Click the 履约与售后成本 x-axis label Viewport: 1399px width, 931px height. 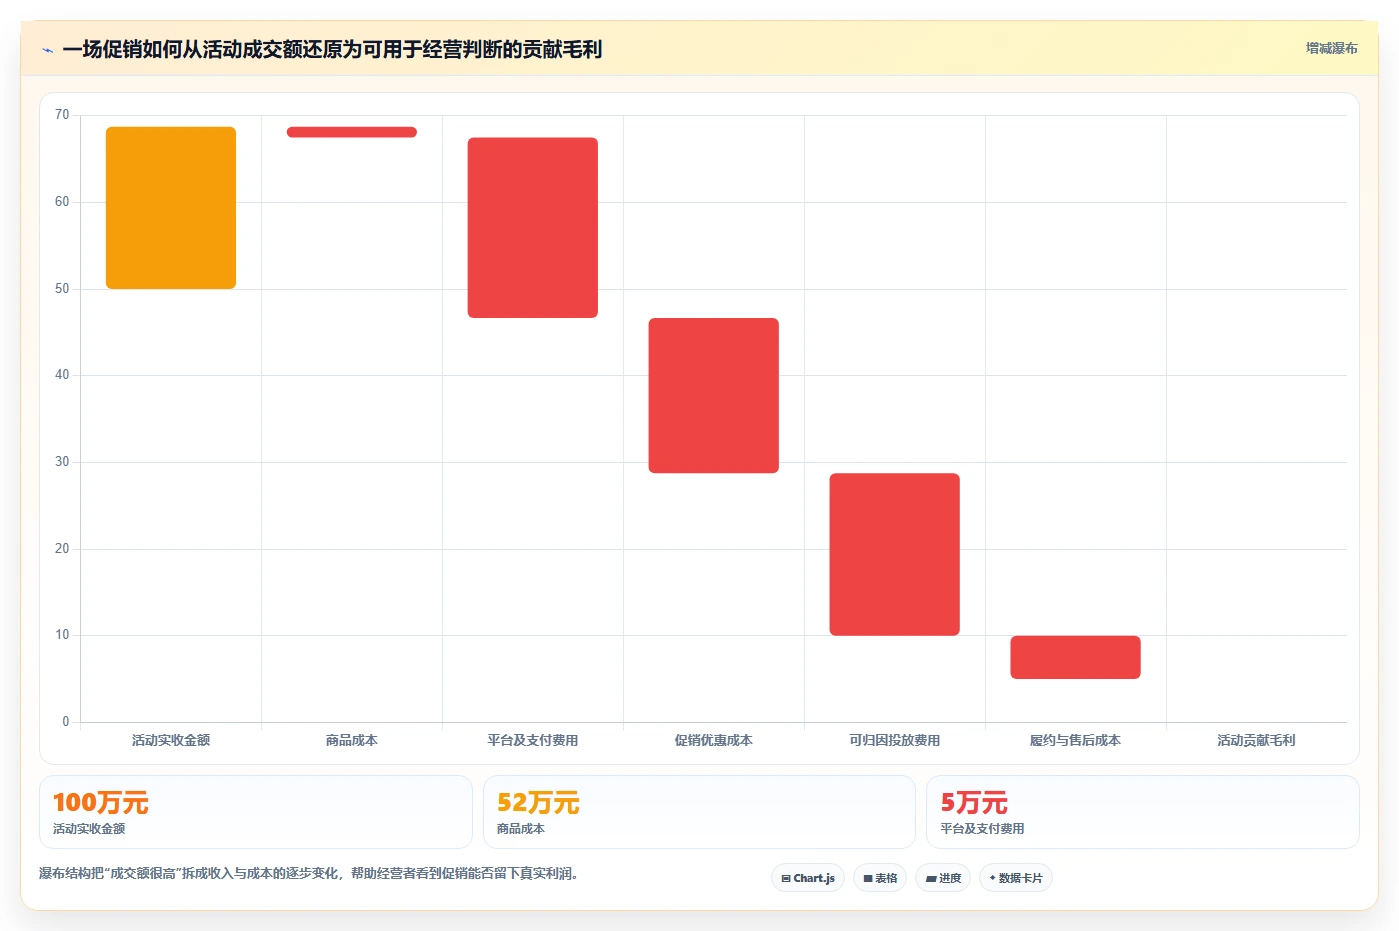(x=1075, y=740)
